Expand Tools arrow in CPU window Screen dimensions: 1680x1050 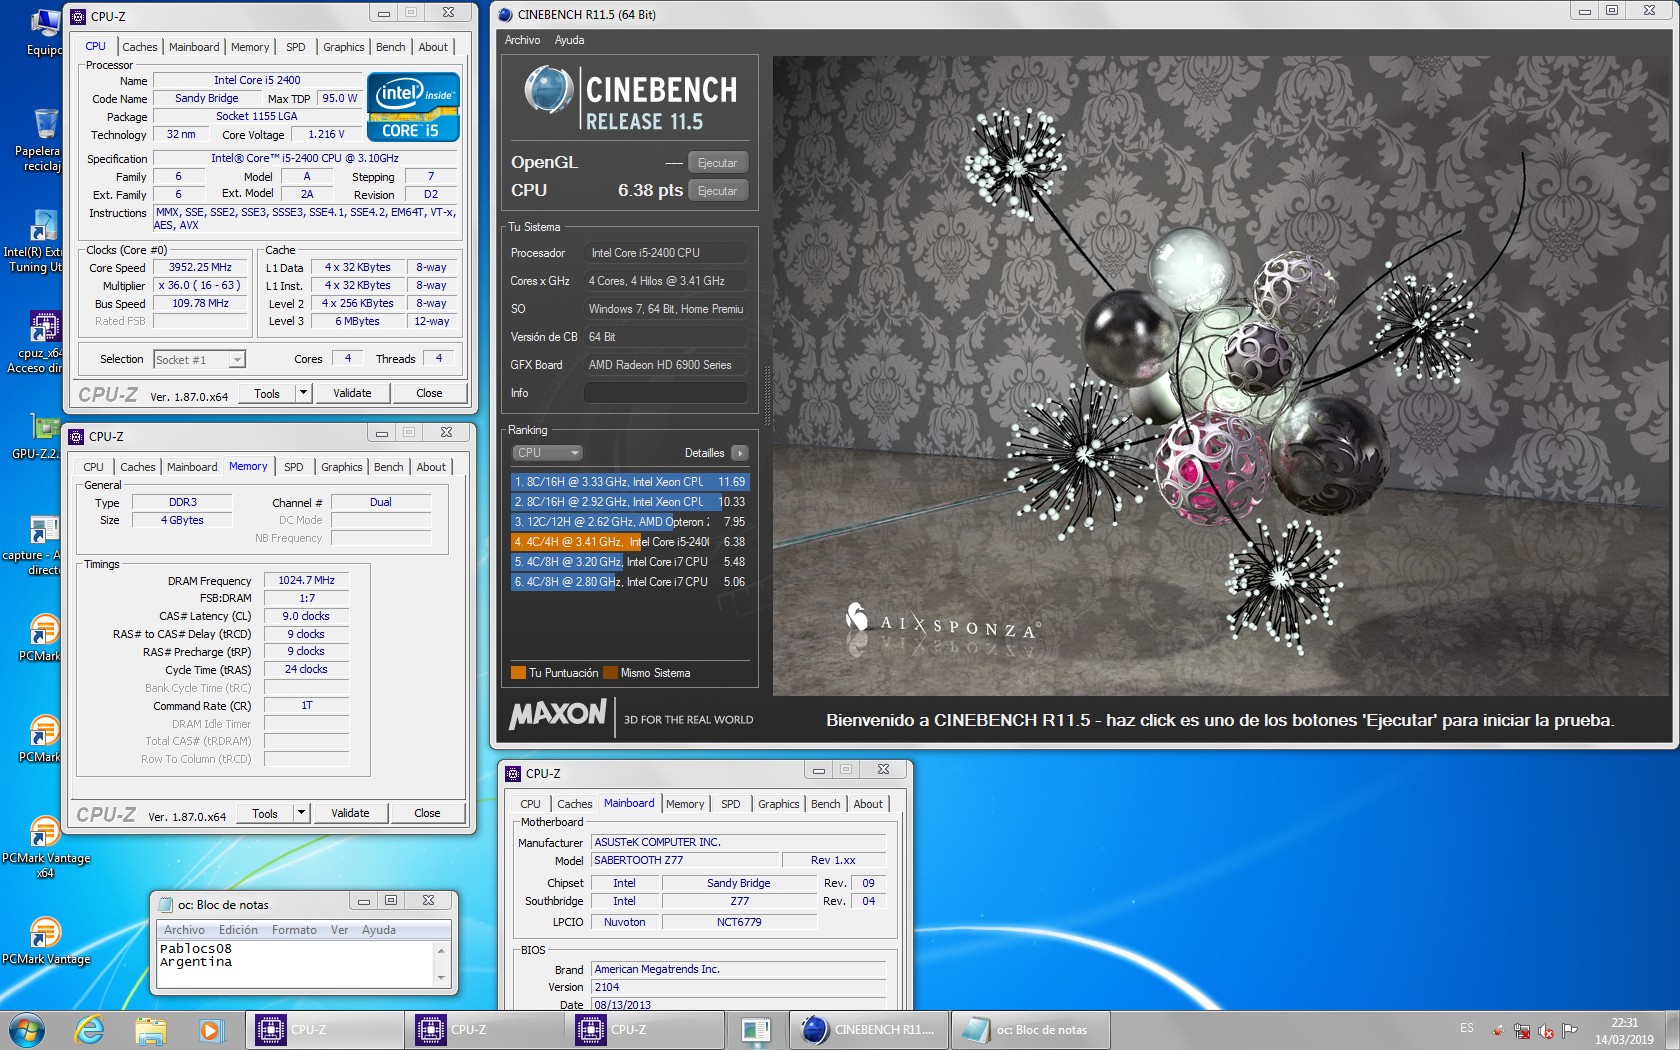[x=303, y=393]
